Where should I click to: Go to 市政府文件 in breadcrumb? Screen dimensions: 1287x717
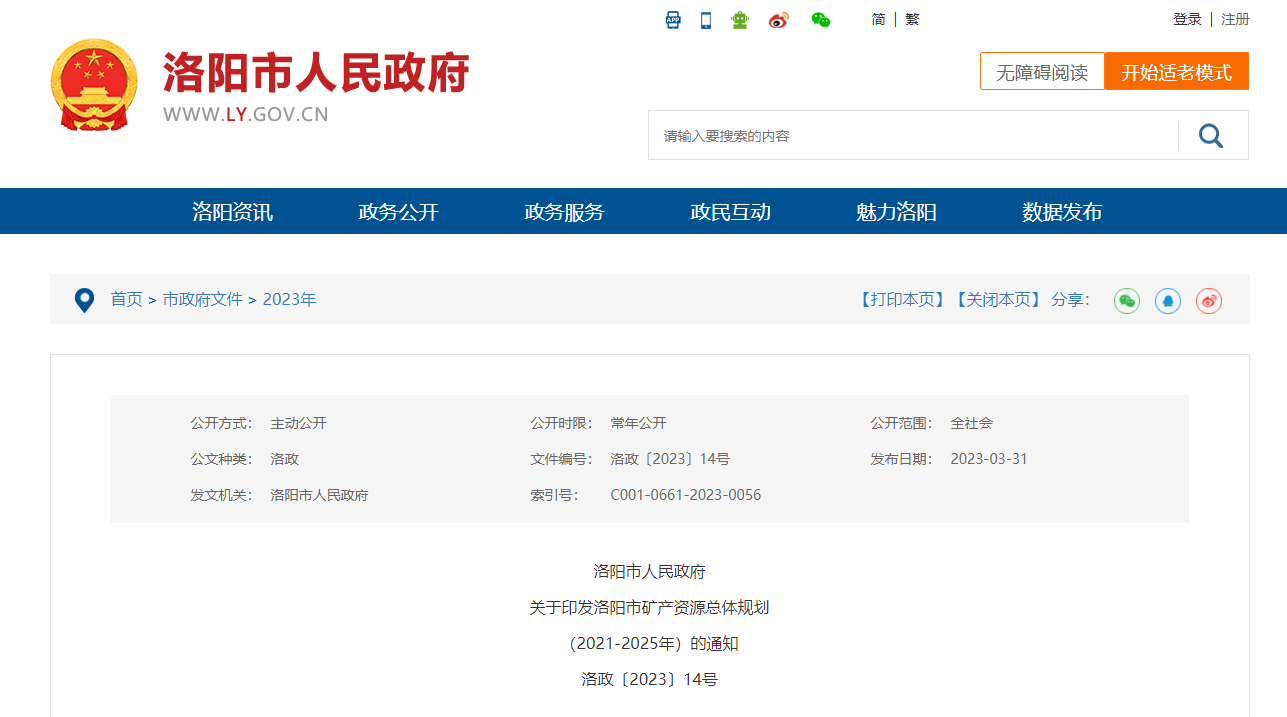coord(203,299)
